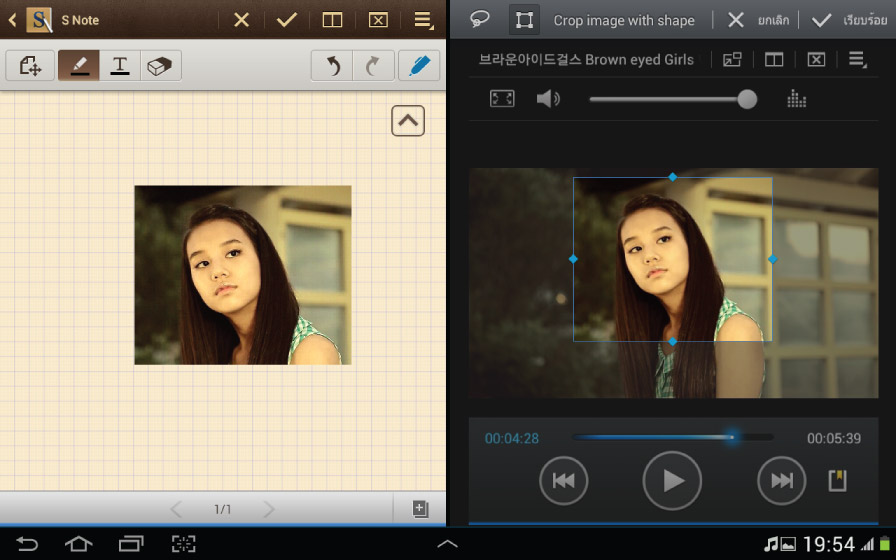Switch split view in the S Note header
Viewport: 896px width, 560px height.
pos(332,20)
